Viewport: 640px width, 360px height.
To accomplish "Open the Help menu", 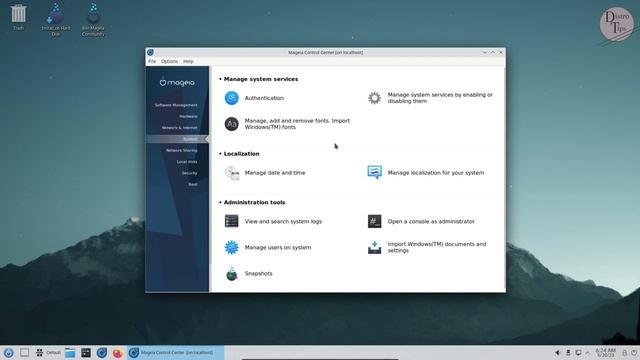I will [188, 61].
